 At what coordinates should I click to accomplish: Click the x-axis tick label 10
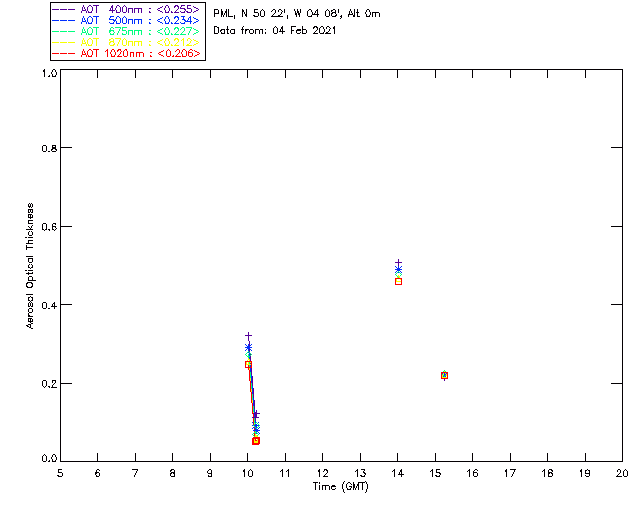(x=247, y=473)
